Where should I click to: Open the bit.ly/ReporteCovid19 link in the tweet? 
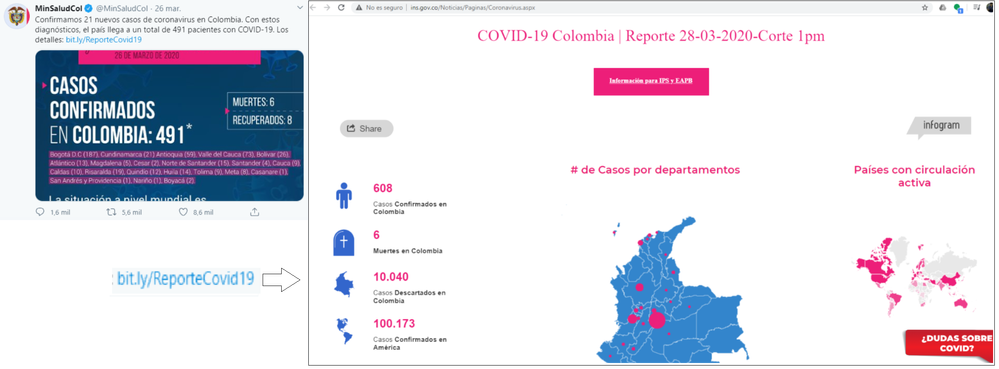point(104,40)
